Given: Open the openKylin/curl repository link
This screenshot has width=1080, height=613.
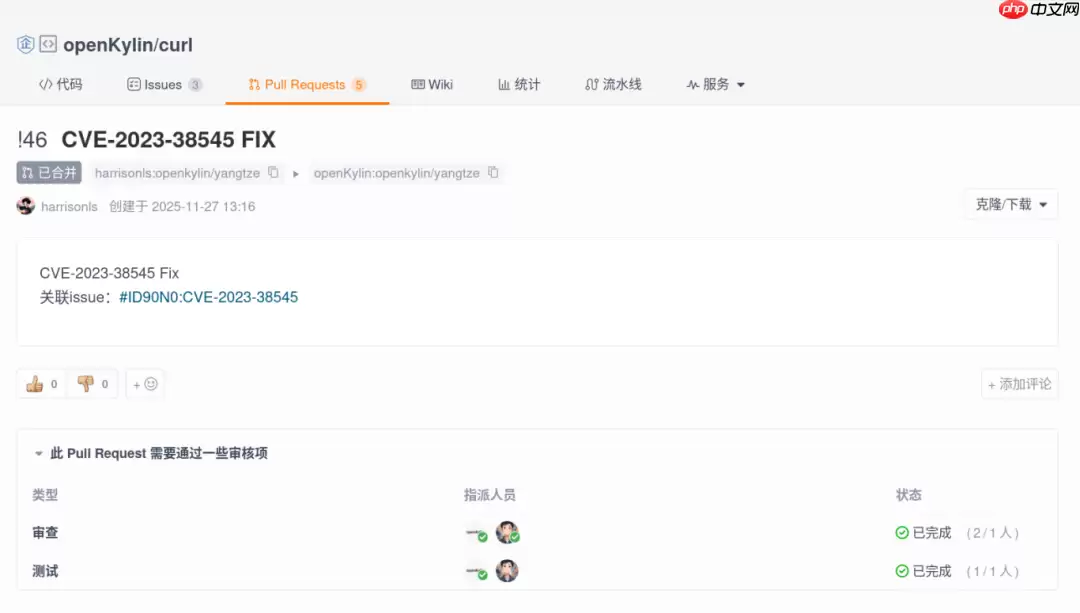Looking at the screenshot, I should 128,45.
